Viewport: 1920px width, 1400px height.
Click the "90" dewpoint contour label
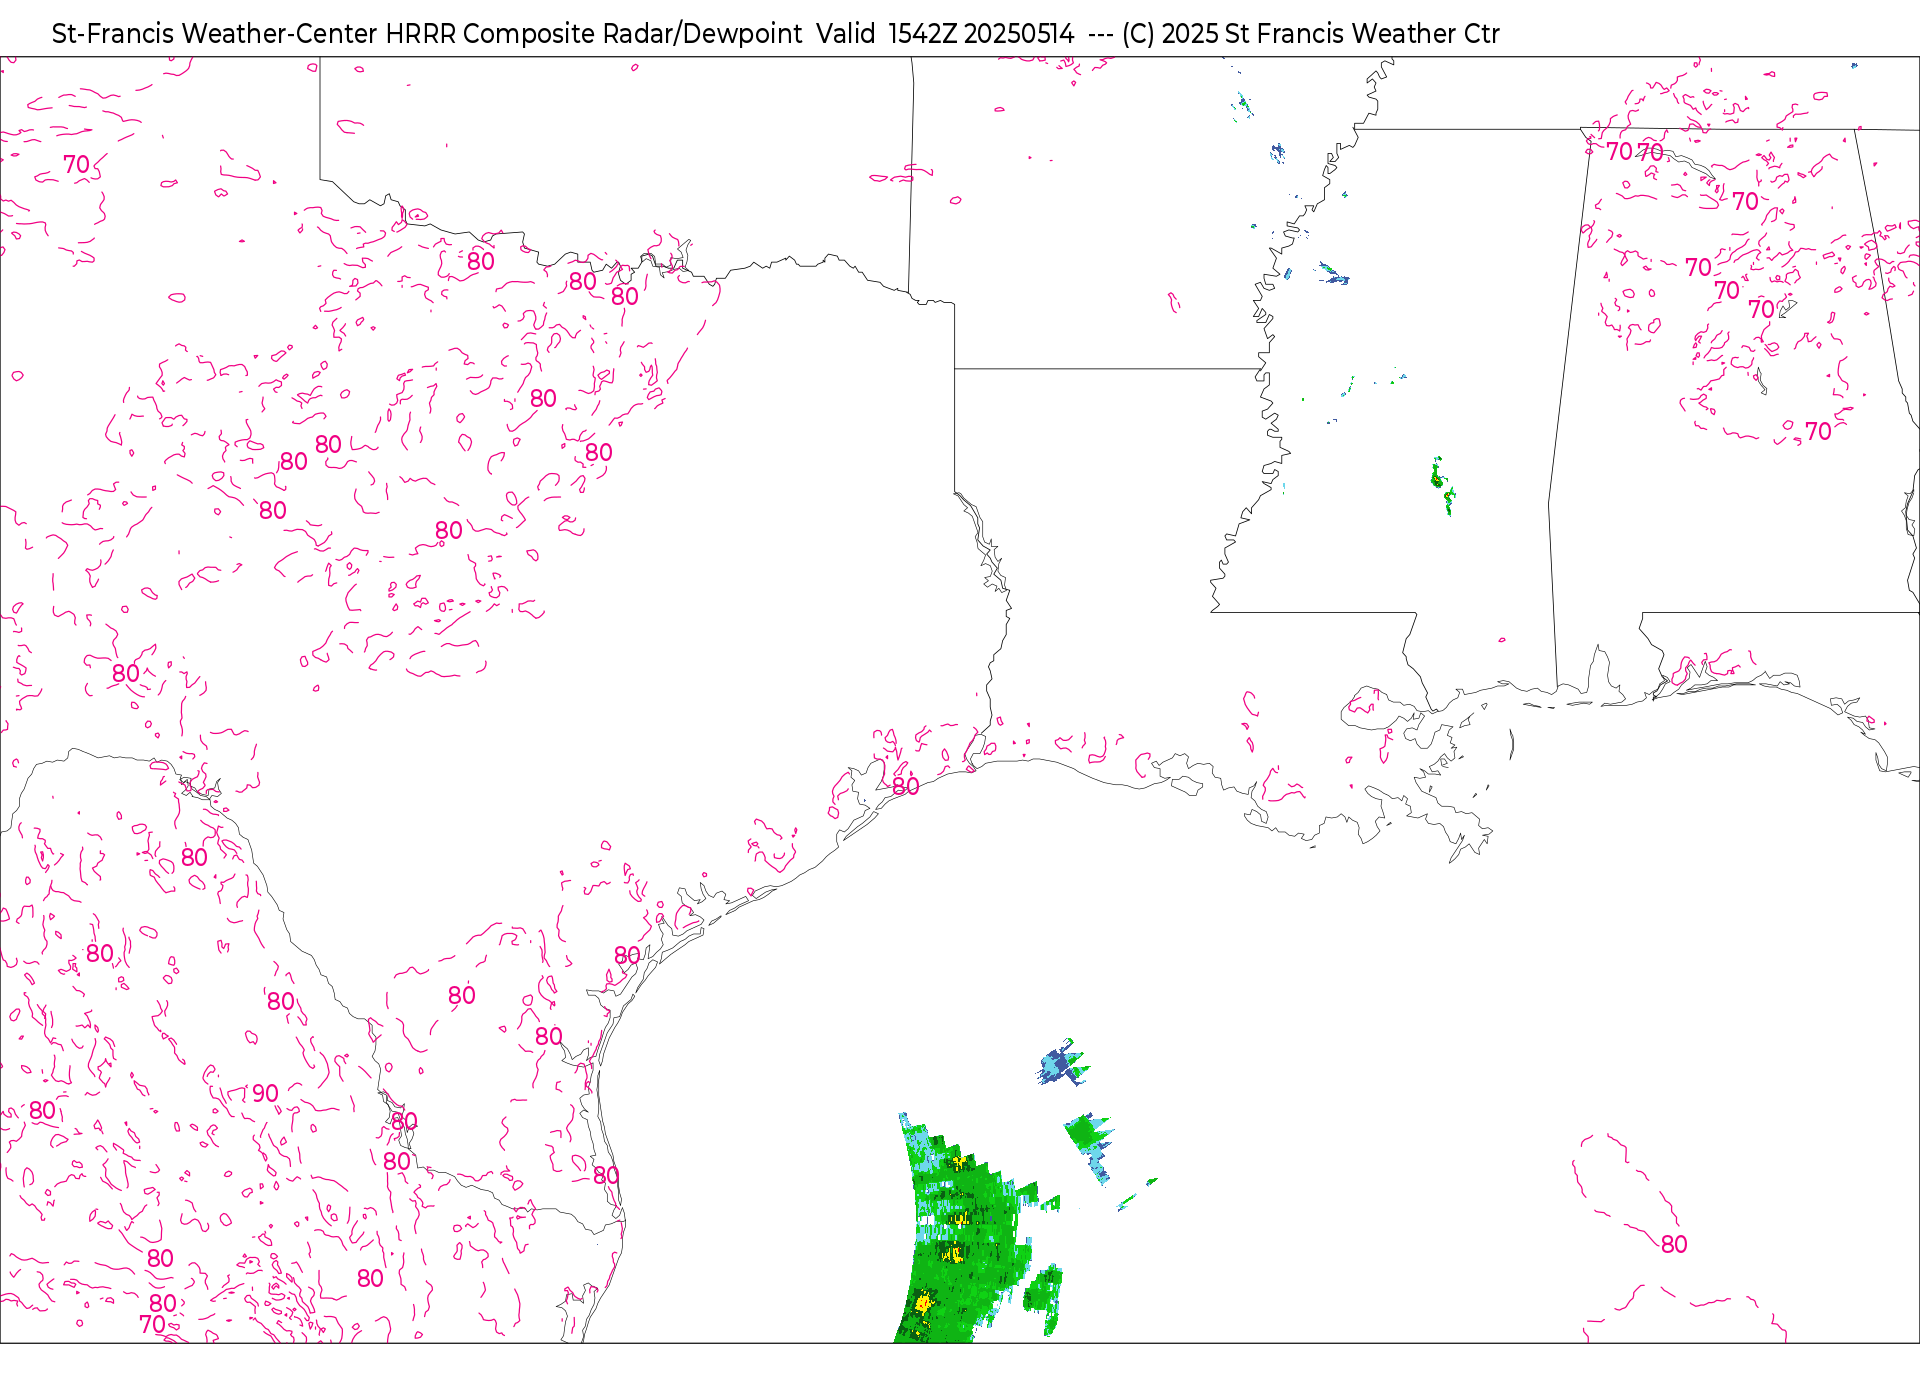tap(265, 1093)
